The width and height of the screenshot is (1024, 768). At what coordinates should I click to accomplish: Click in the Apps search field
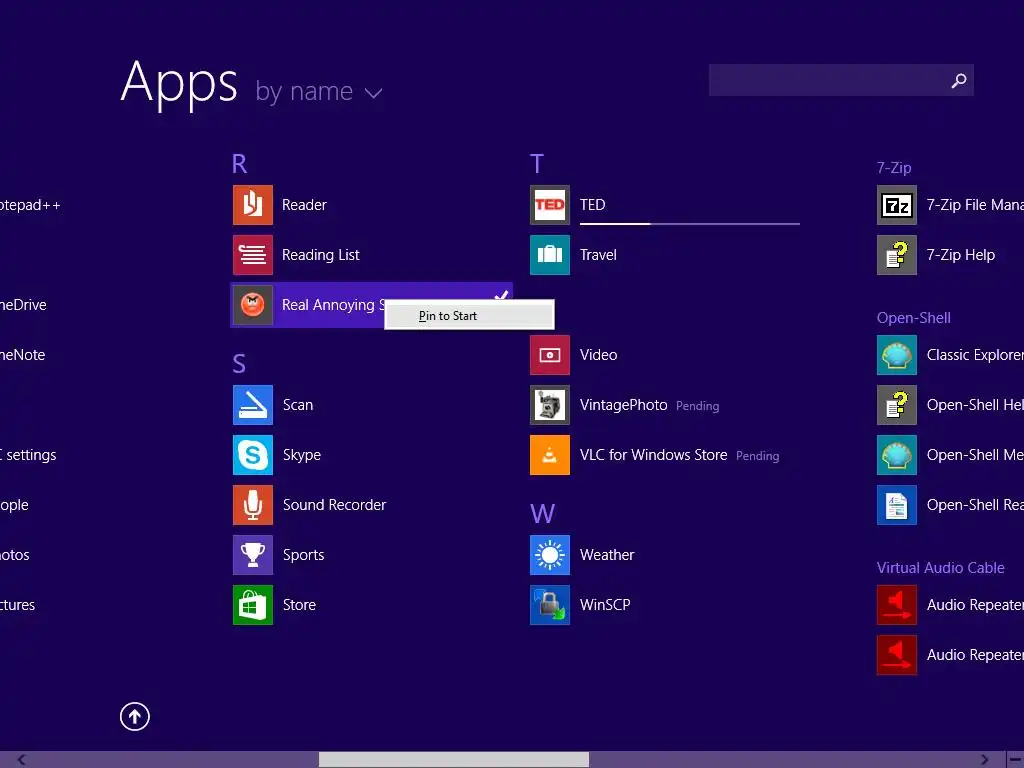(841, 80)
